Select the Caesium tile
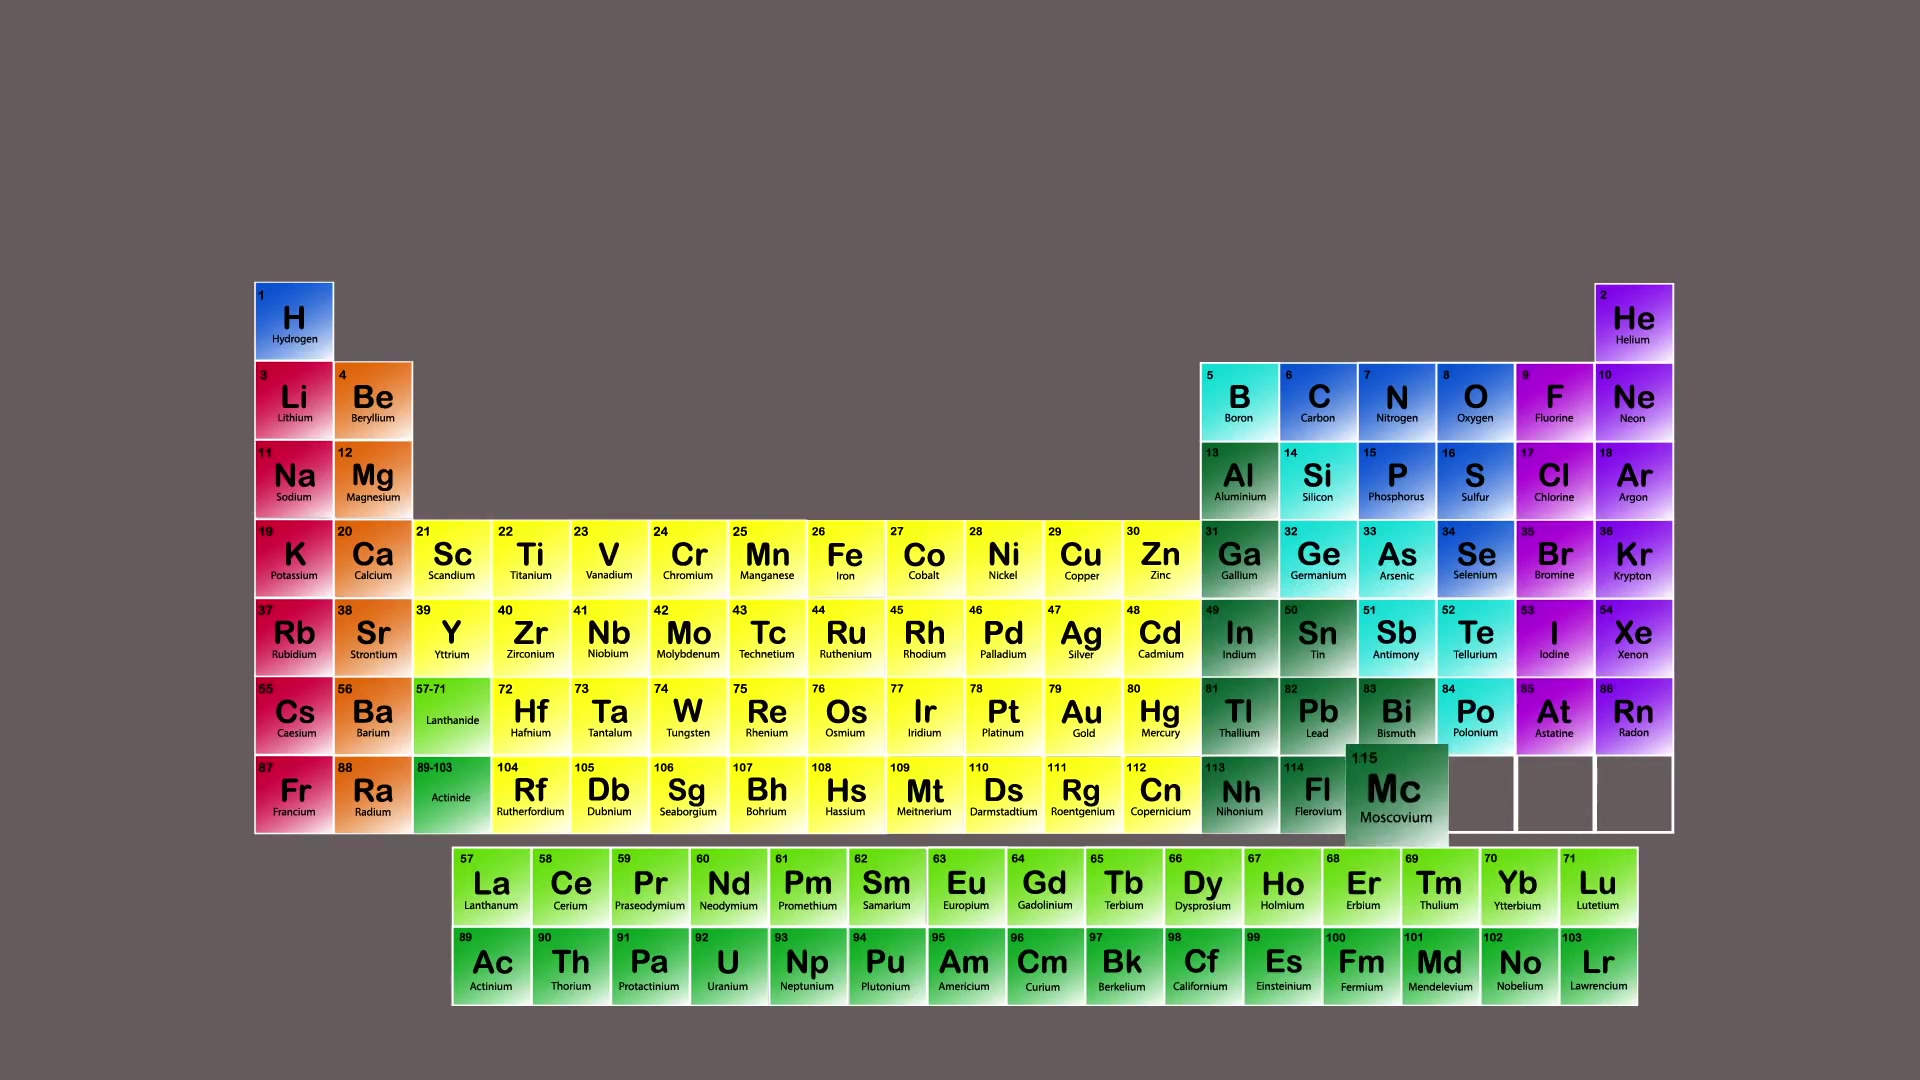 294,716
